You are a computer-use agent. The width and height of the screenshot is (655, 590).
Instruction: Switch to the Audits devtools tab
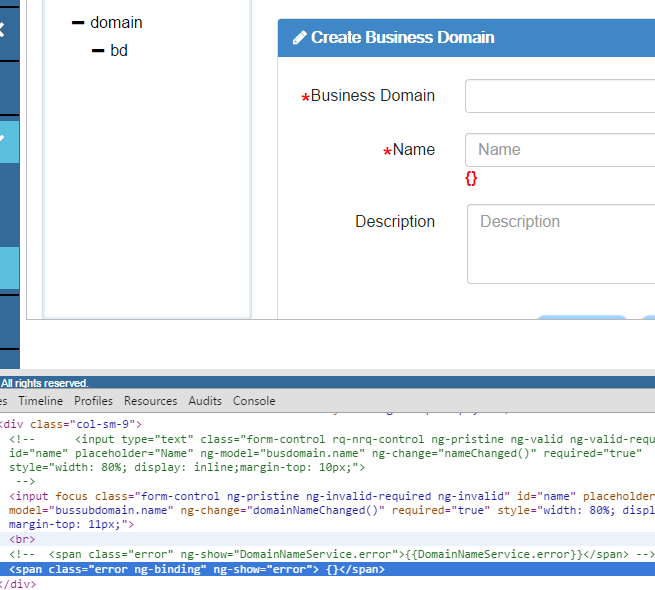[x=205, y=401]
